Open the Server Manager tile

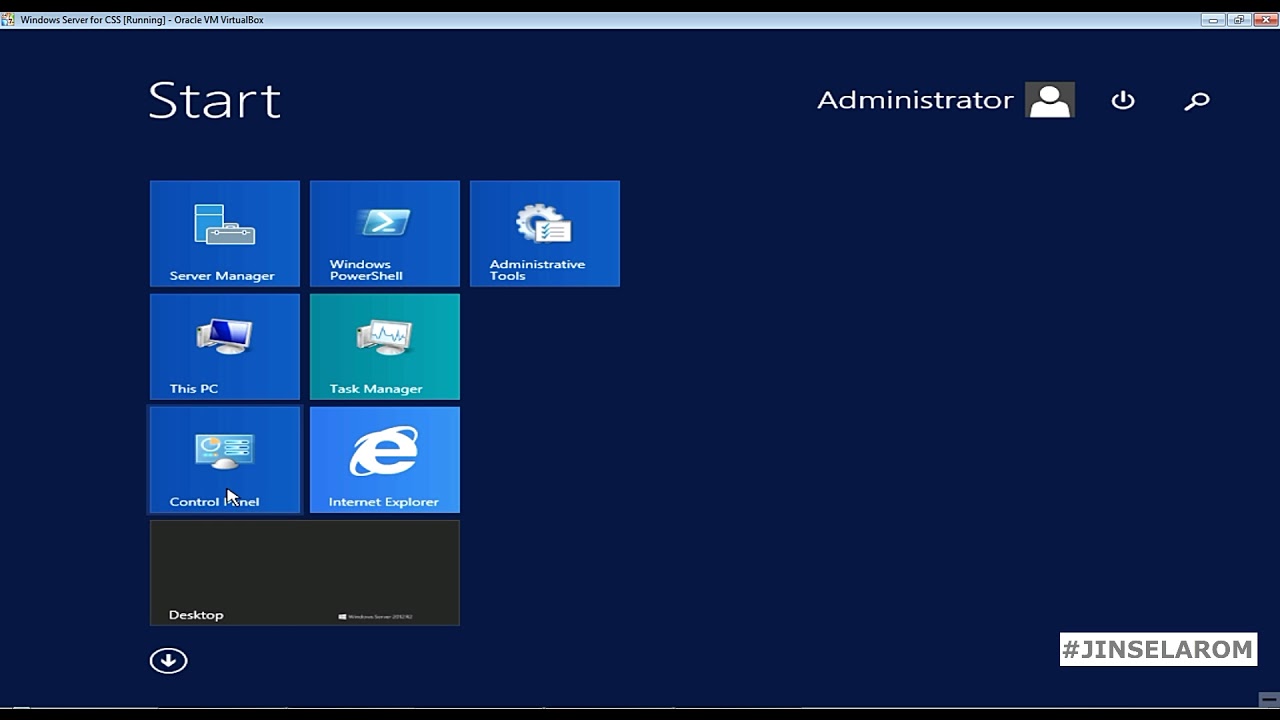coord(225,234)
